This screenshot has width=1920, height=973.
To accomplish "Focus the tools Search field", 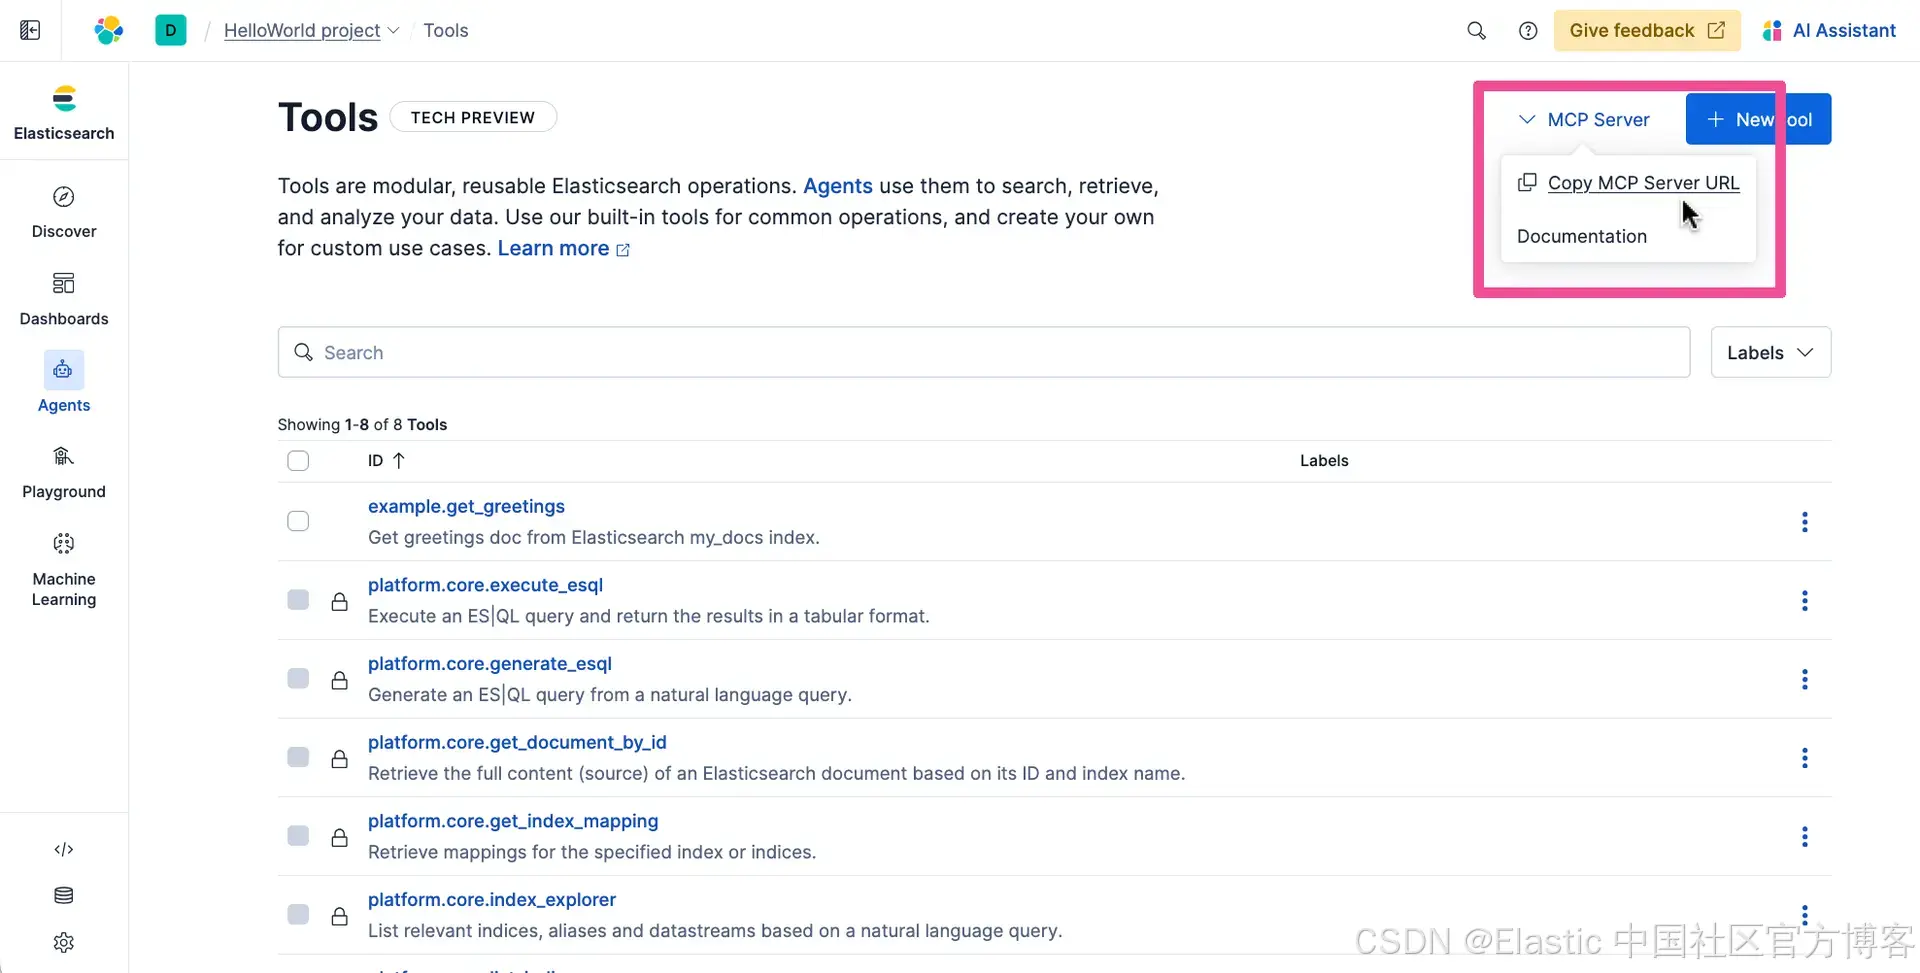I will point(984,352).
